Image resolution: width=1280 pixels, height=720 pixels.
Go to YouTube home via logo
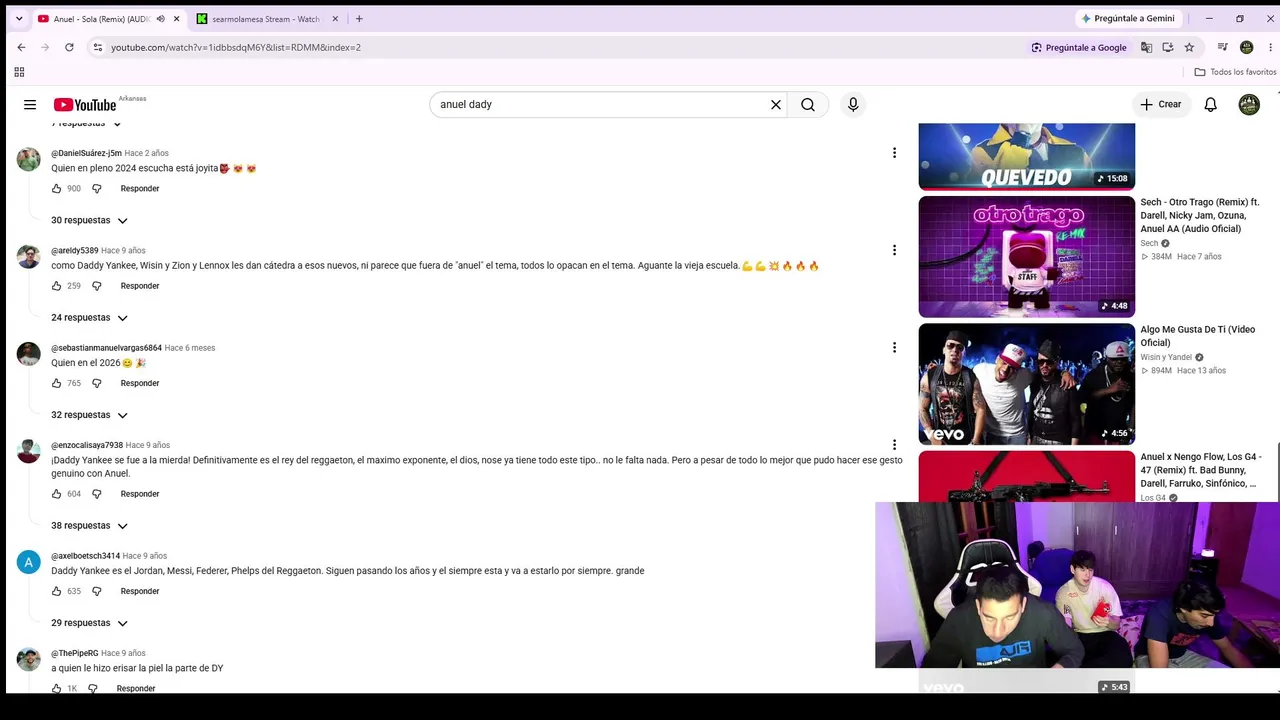tap(85, 105)
